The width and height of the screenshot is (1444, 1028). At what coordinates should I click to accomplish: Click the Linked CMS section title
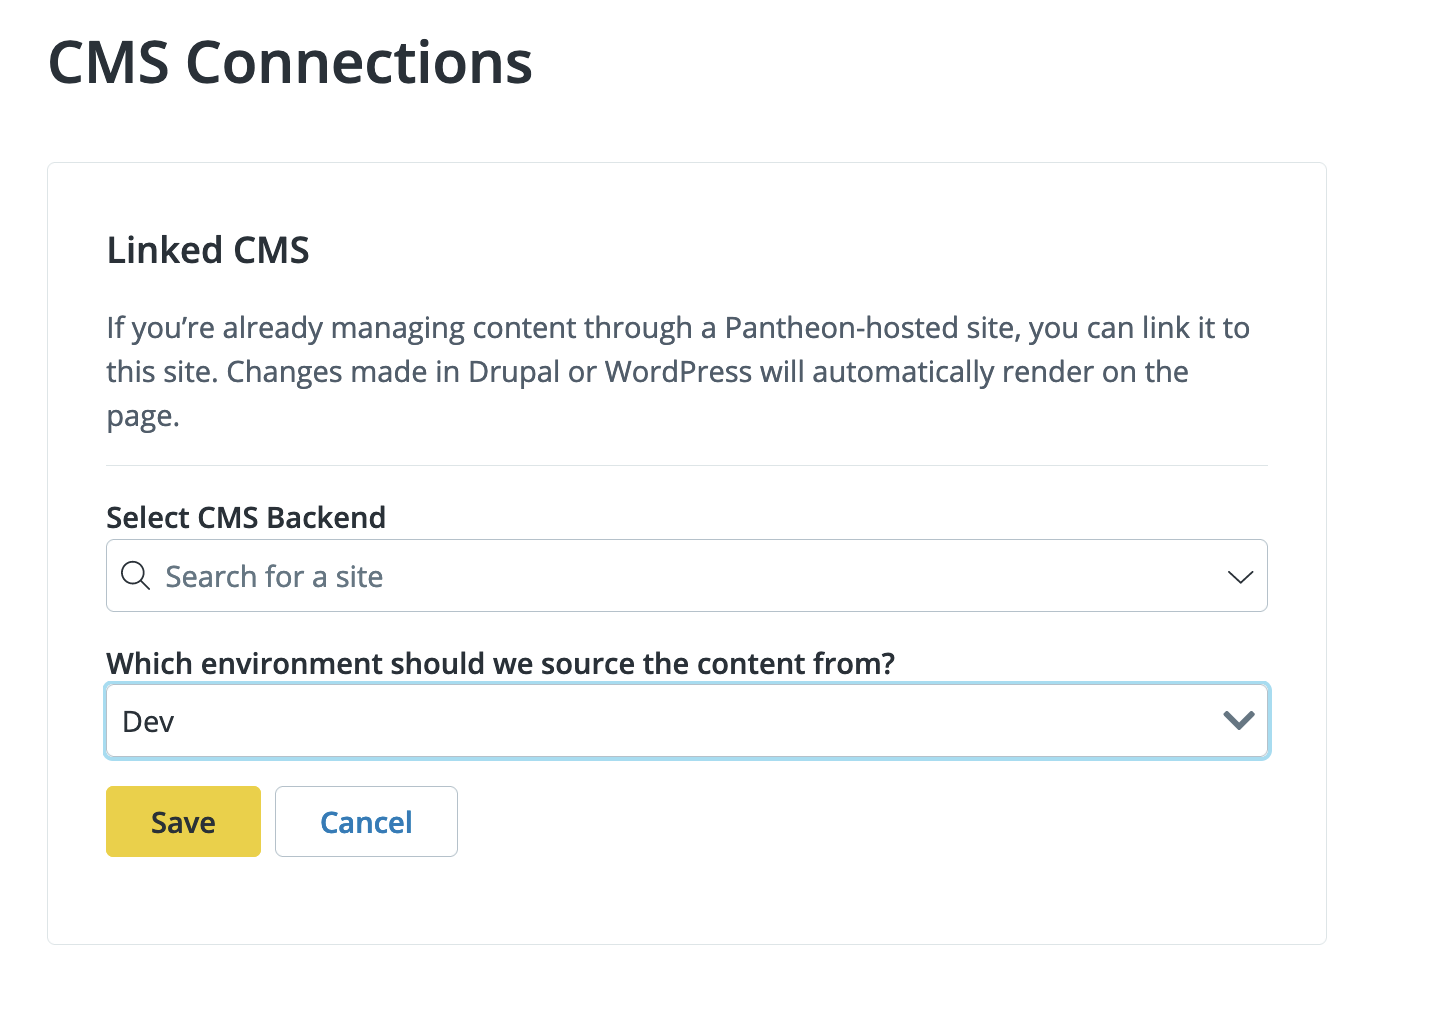click(207, 250)
